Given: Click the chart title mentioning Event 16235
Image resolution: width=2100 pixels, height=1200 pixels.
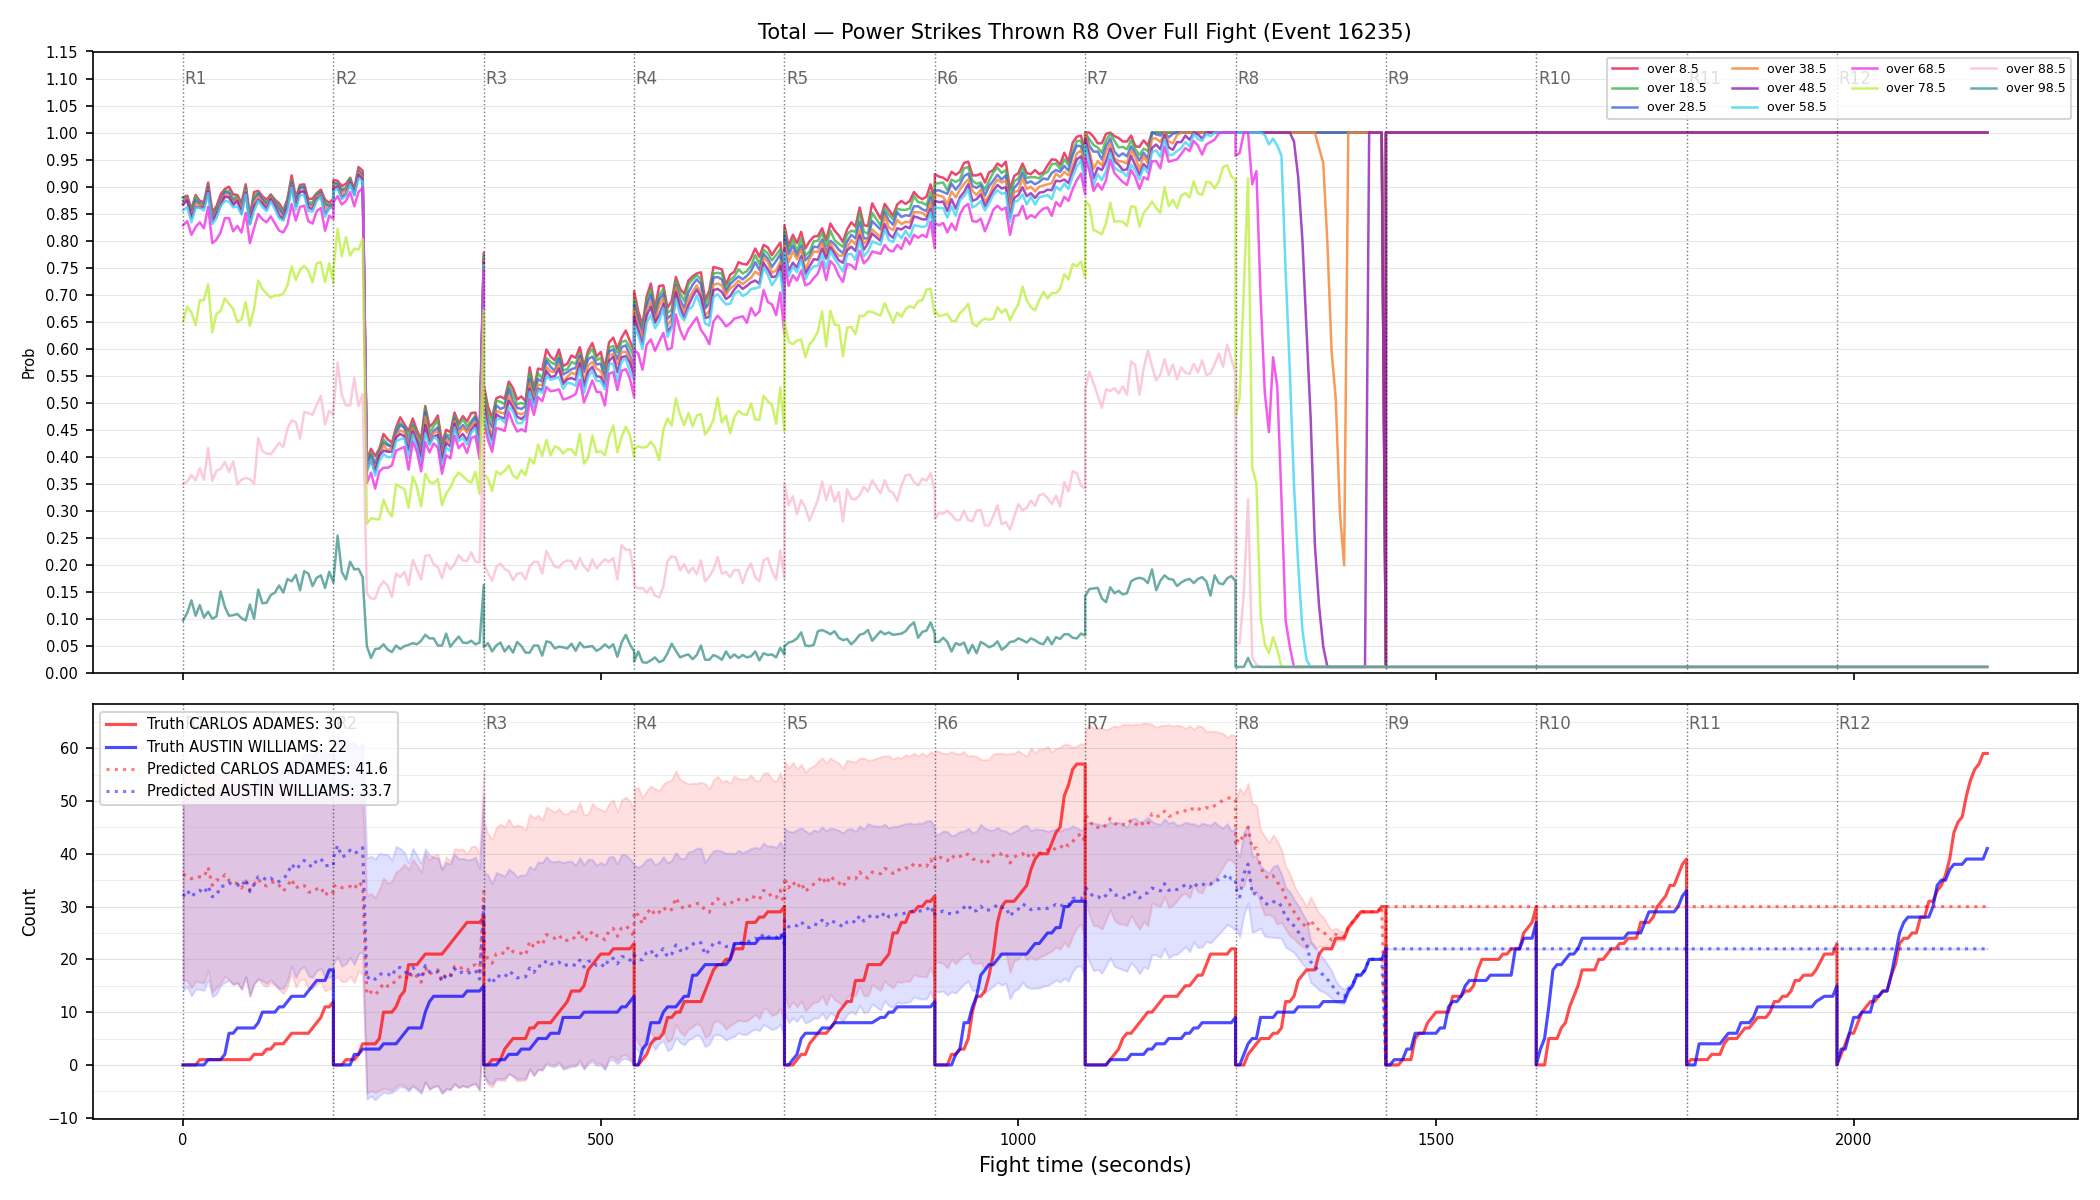Looking at the screenshot, I should click(1084, 32).
